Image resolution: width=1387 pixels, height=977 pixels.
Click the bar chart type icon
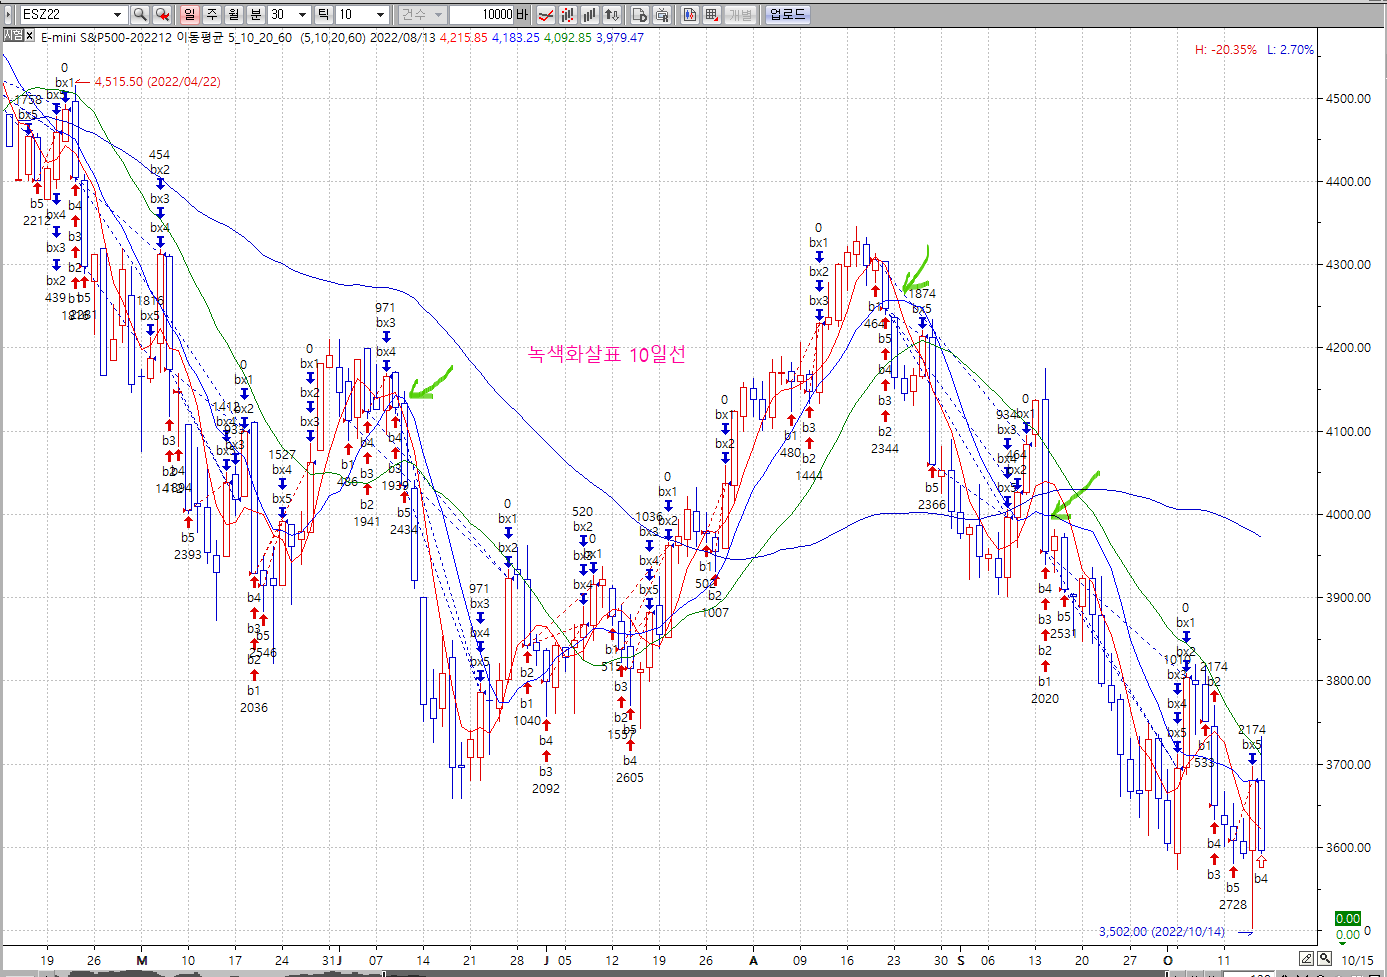[x=590, y=14]
